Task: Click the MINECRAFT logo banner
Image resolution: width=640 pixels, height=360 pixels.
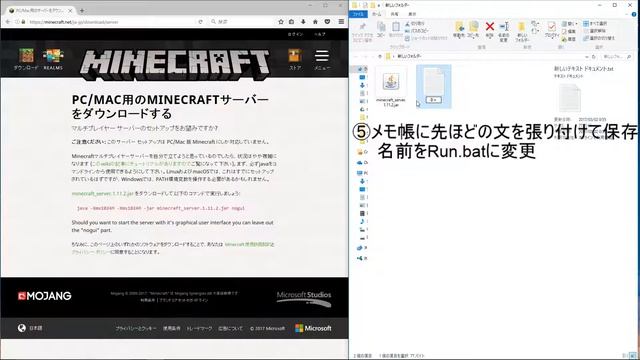Action: [x=175, y=64]
